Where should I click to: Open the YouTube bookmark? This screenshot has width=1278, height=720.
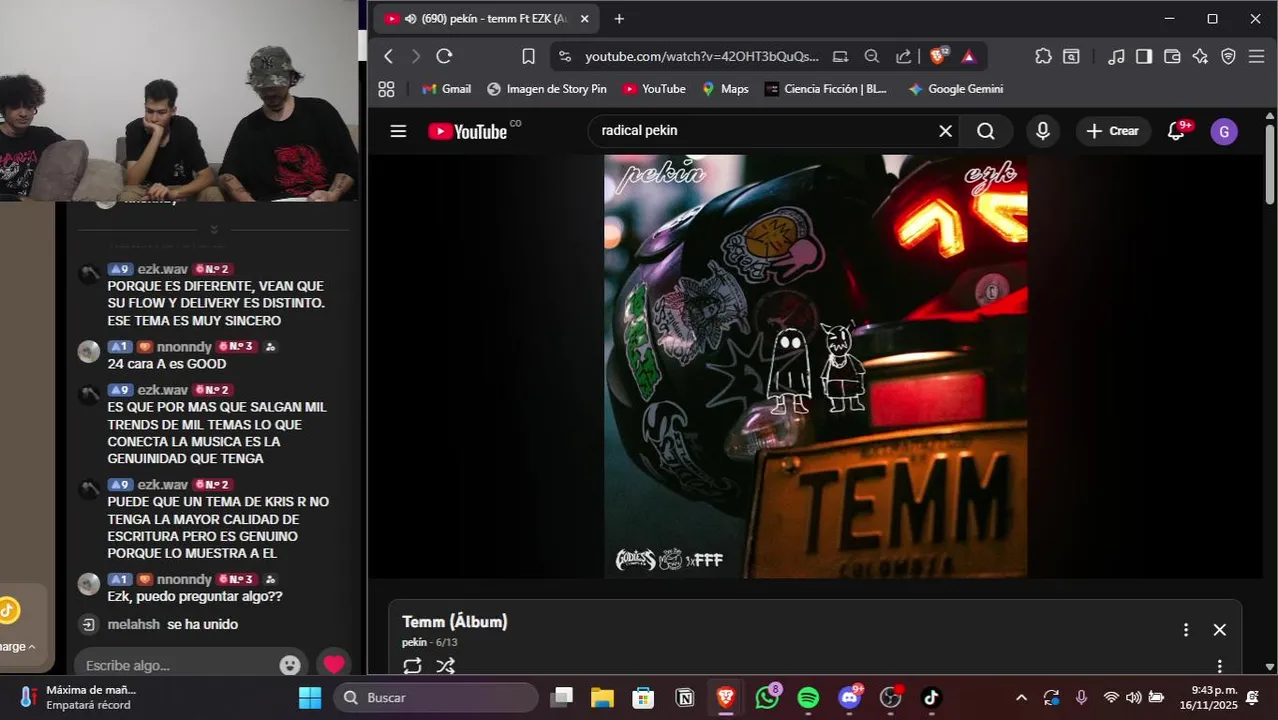654,89
